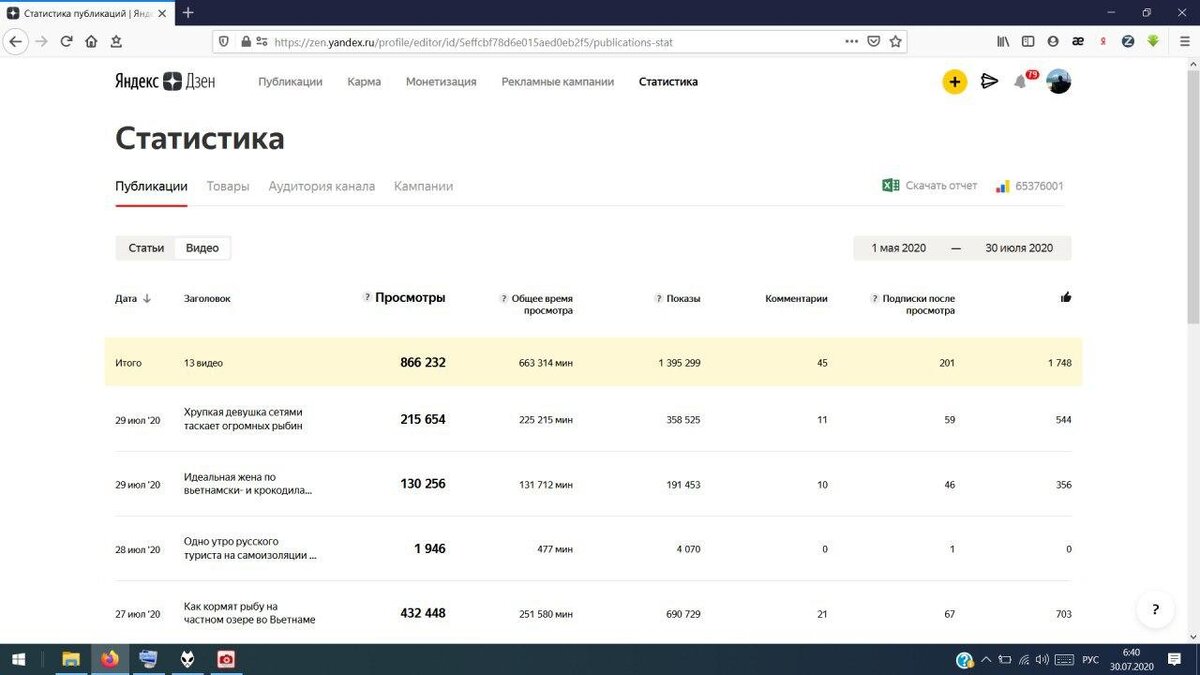Select the Аудитория канала tab
The height and width of the screenshot is (675, 1200).
point(322,186)
